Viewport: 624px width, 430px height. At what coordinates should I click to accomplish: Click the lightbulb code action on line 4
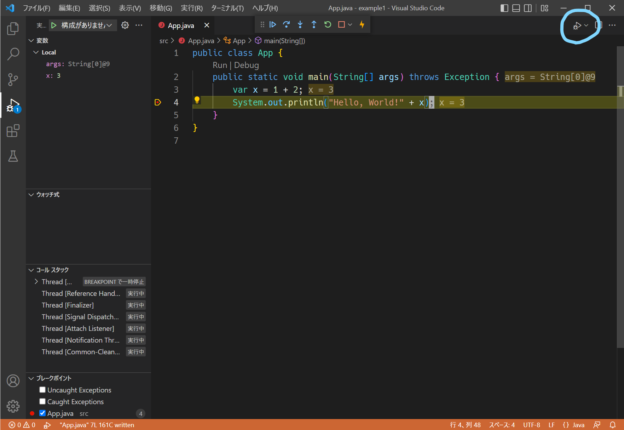[197, 100]
